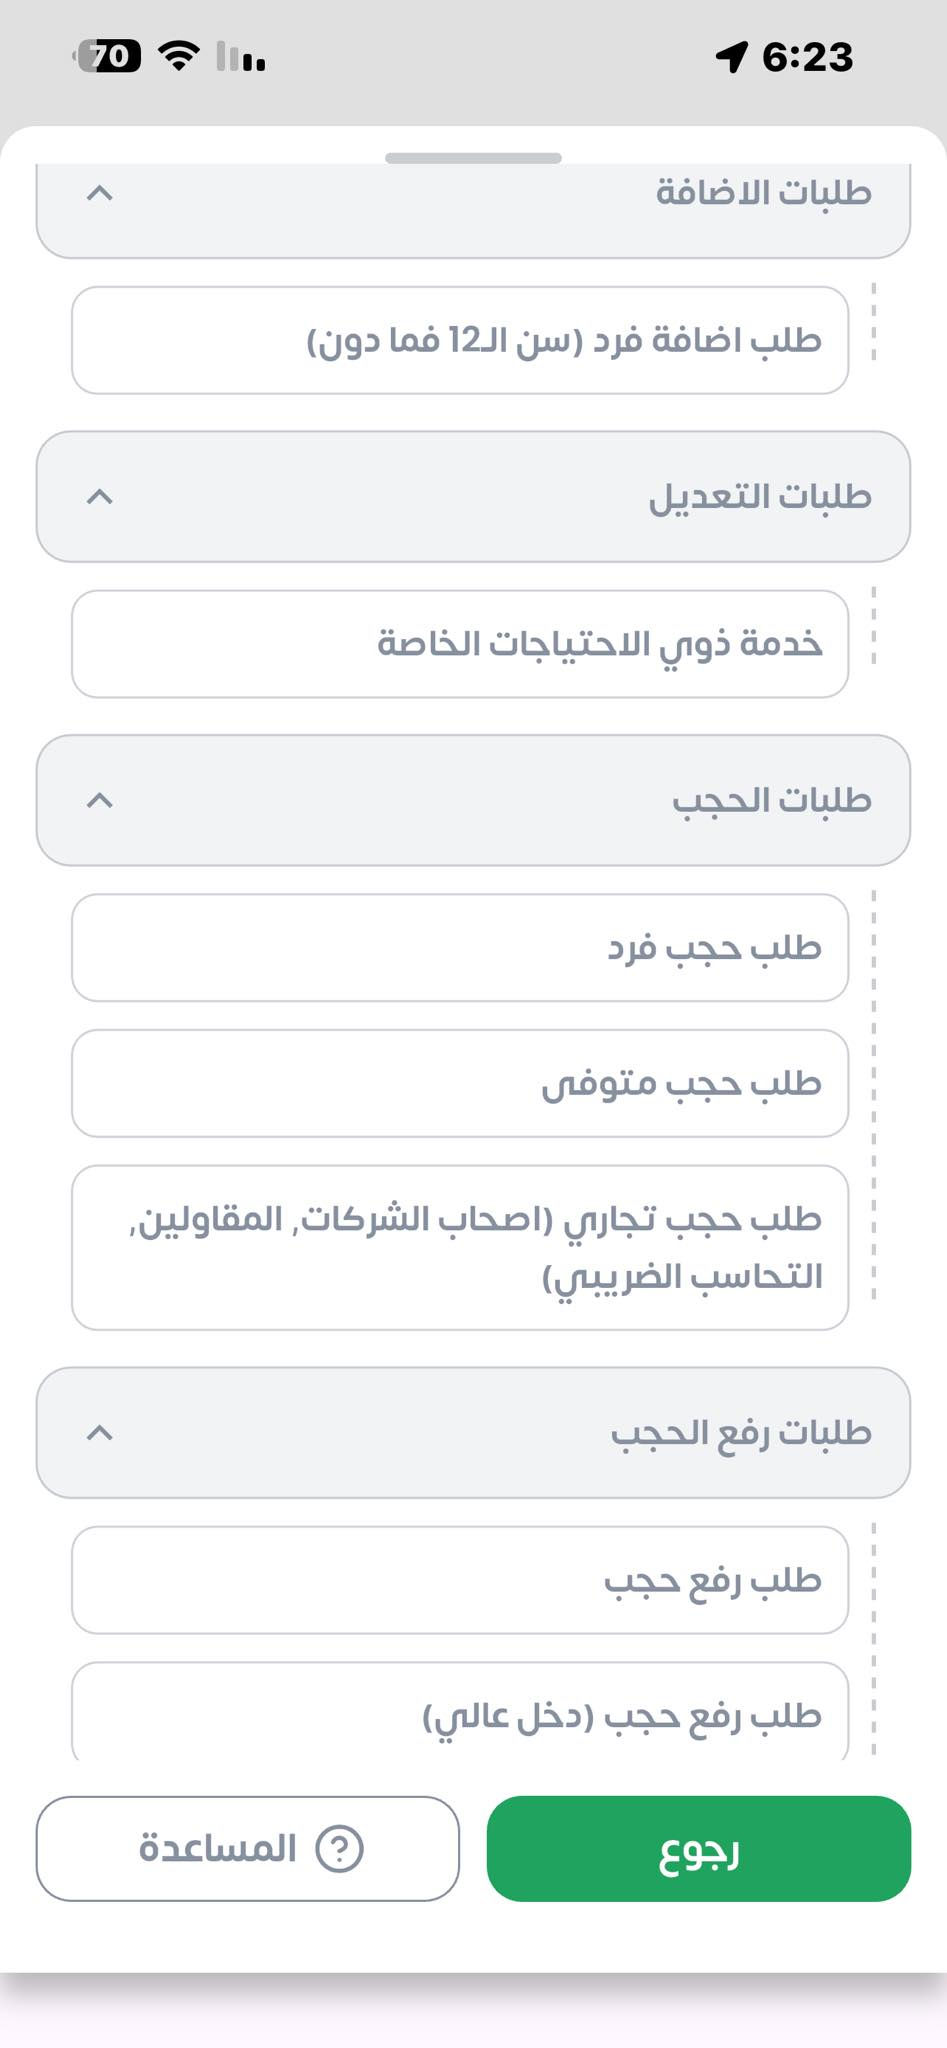Tap the cellular signal bars icon
The image size is (947, 2048).
[241, 58]
